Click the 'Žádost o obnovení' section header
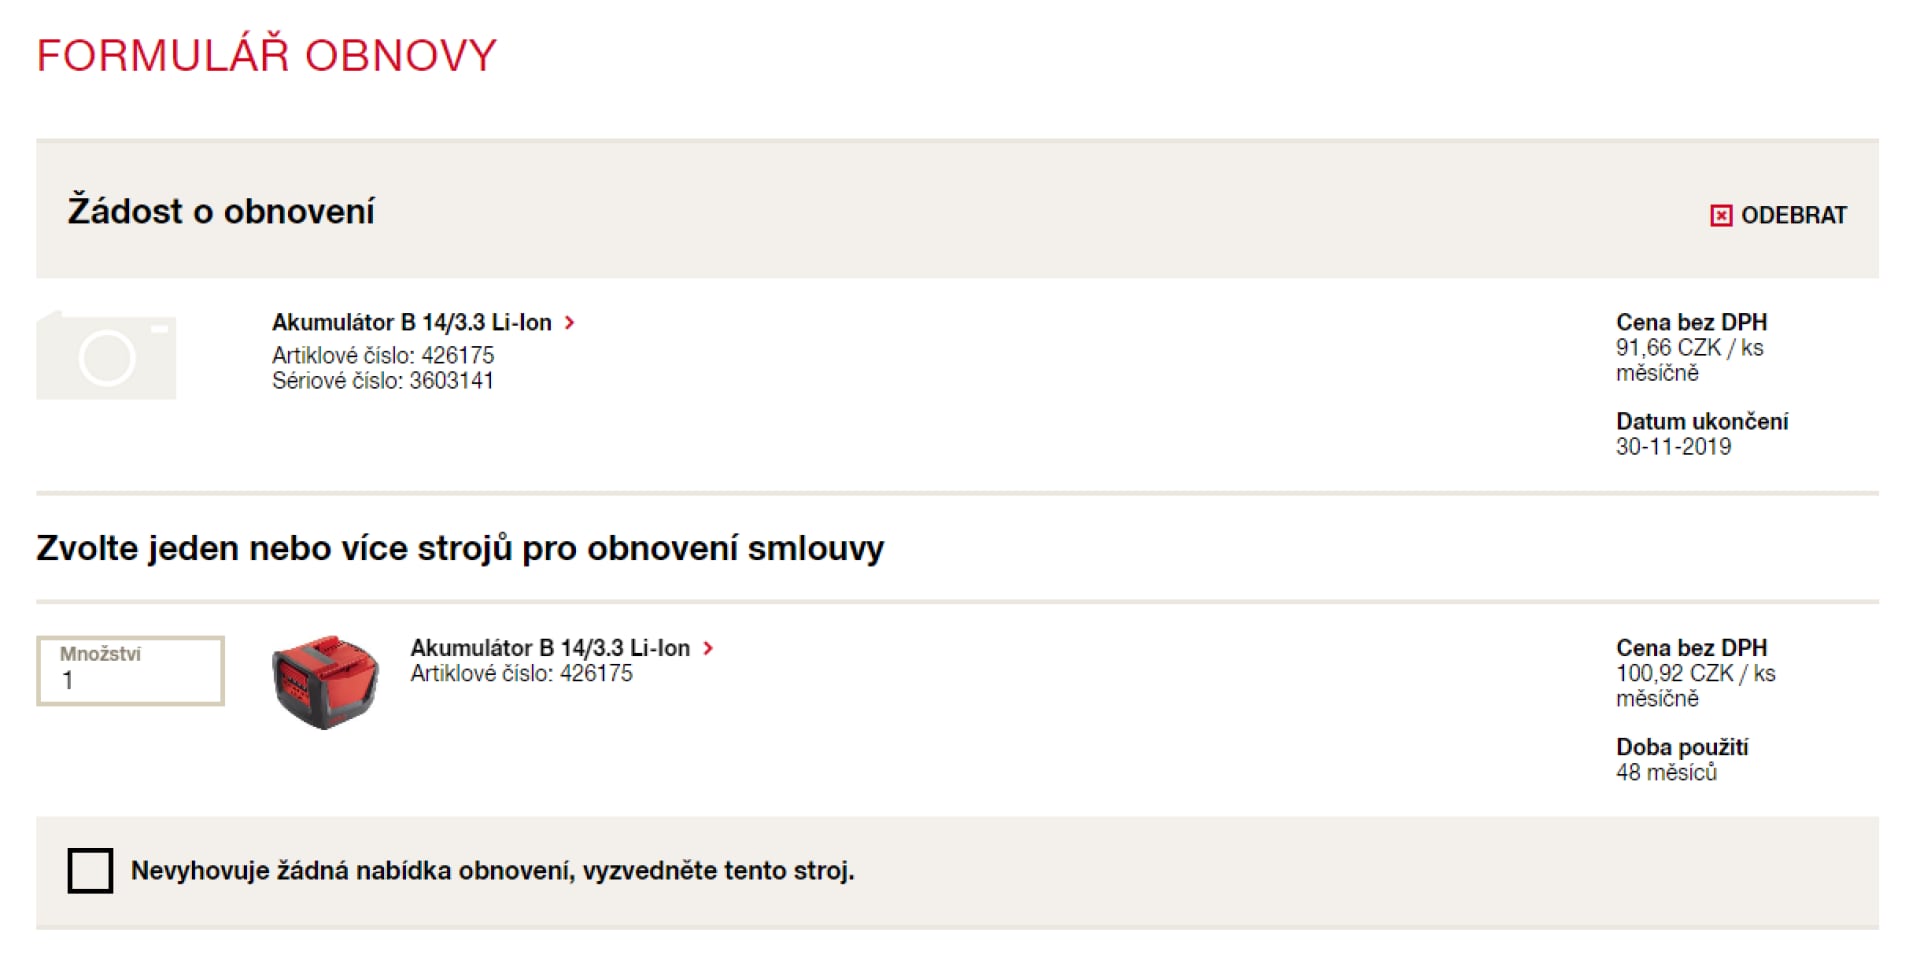Viewport: 1920px width, 966px height. point(221,211)
